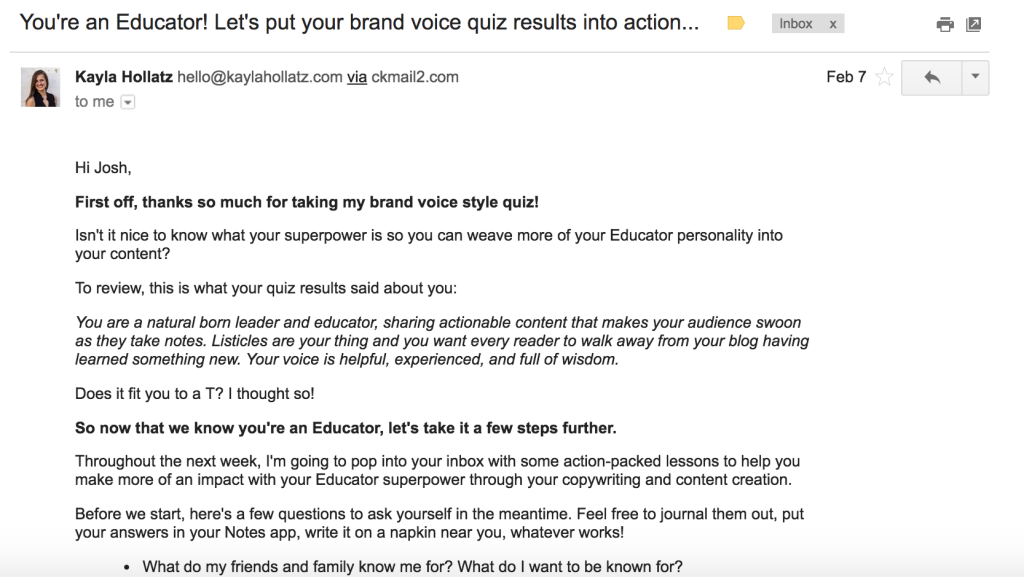Viewport: 1024px width, 577px height.
Task: Star this email from Kayla Hollatz
Action: point(884,77)
